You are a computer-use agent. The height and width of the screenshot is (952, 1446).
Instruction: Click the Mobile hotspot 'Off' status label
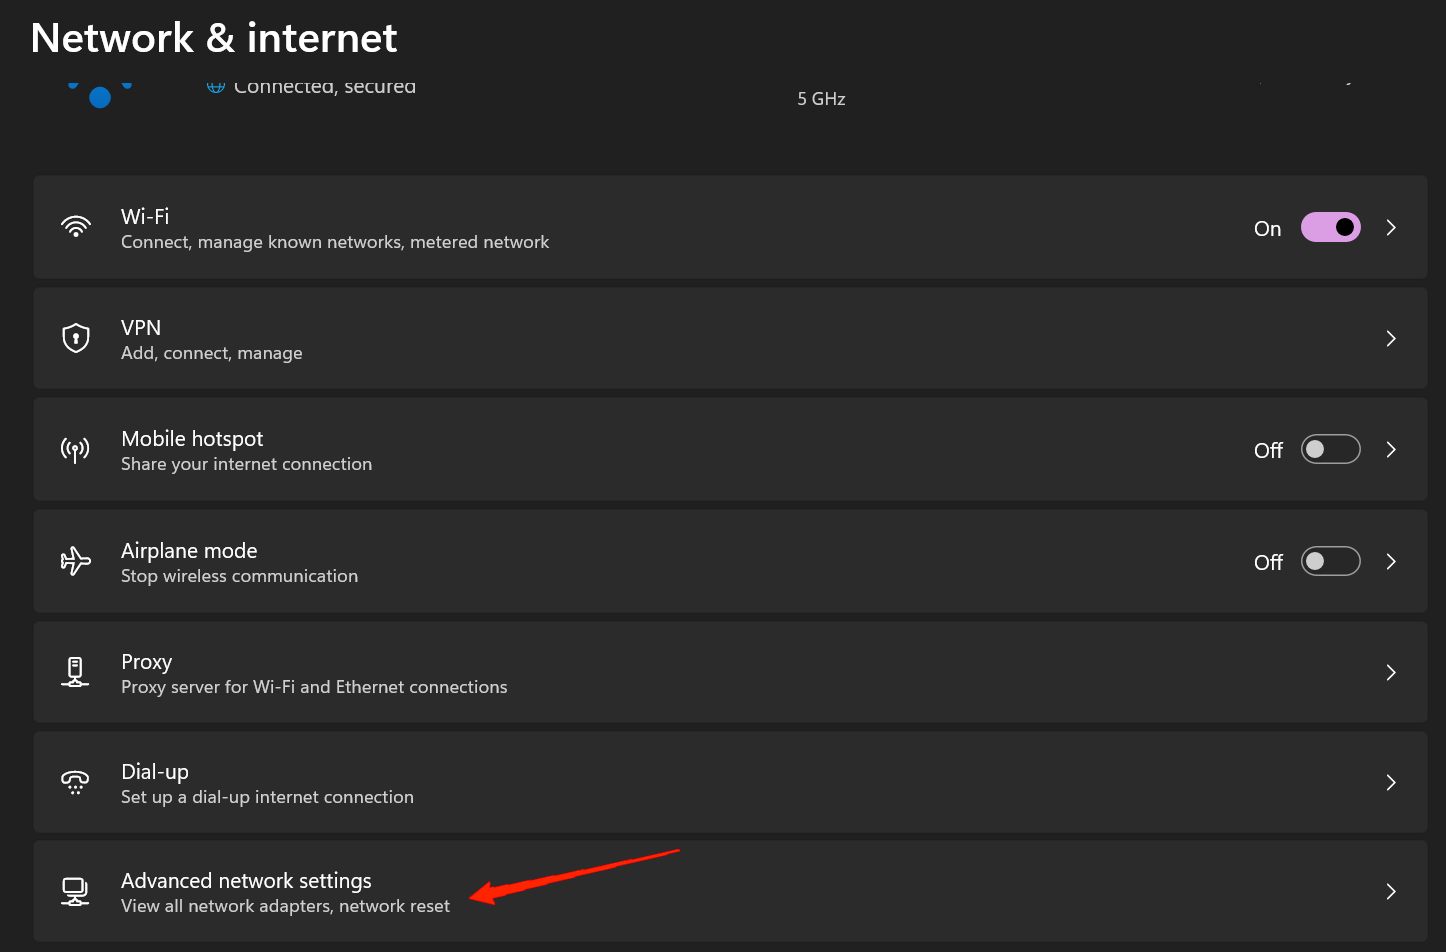[x=1269, y=451]
